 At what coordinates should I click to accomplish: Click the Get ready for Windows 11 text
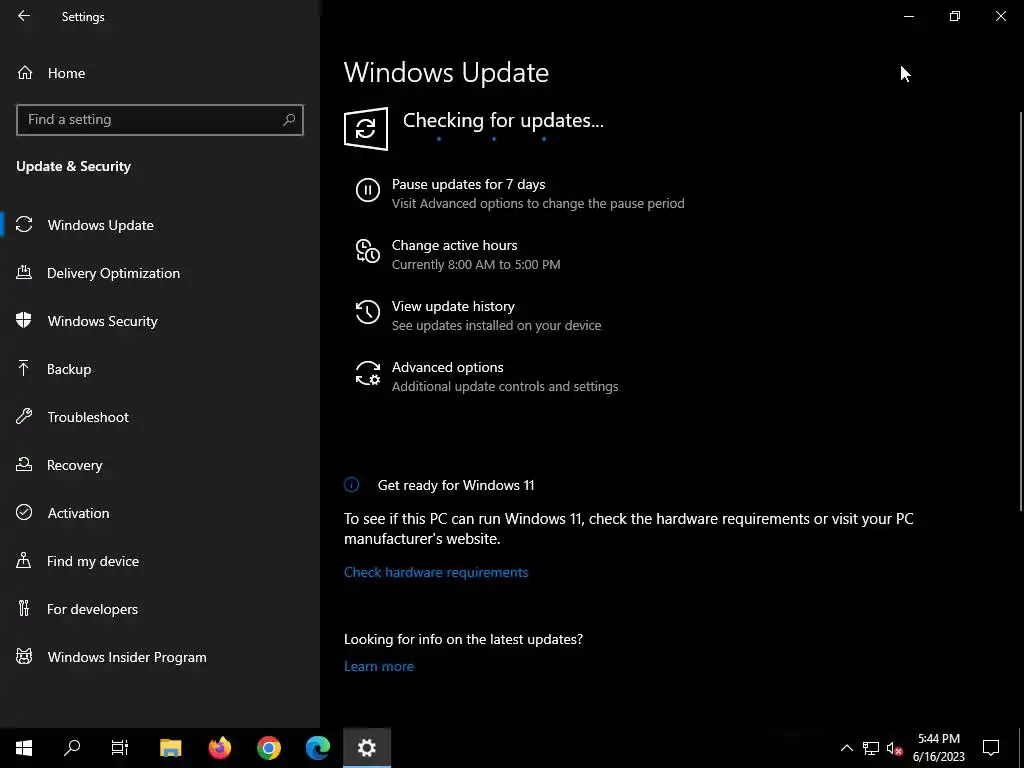point(456,485)
